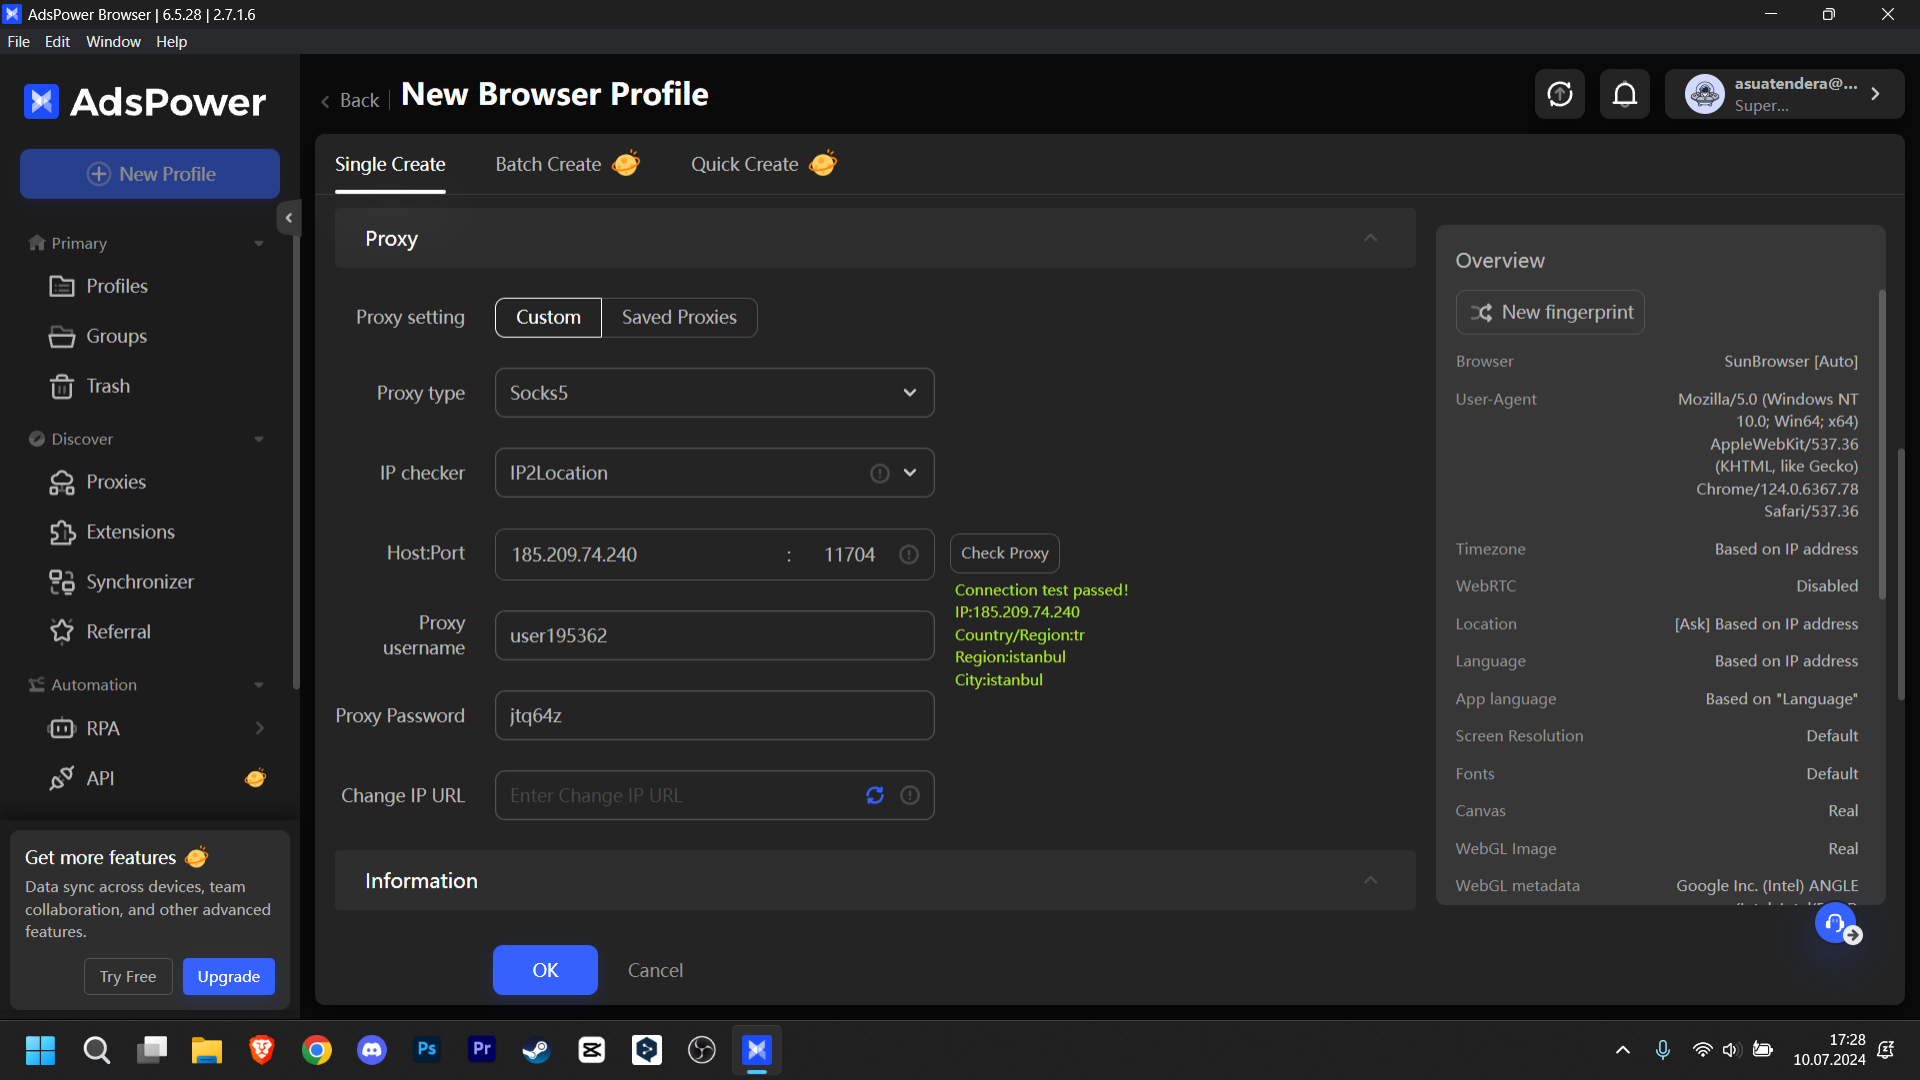The width and height of the screenshot is (1920, 1080).
Task: Click the Proxy username field
Action: 714,636
